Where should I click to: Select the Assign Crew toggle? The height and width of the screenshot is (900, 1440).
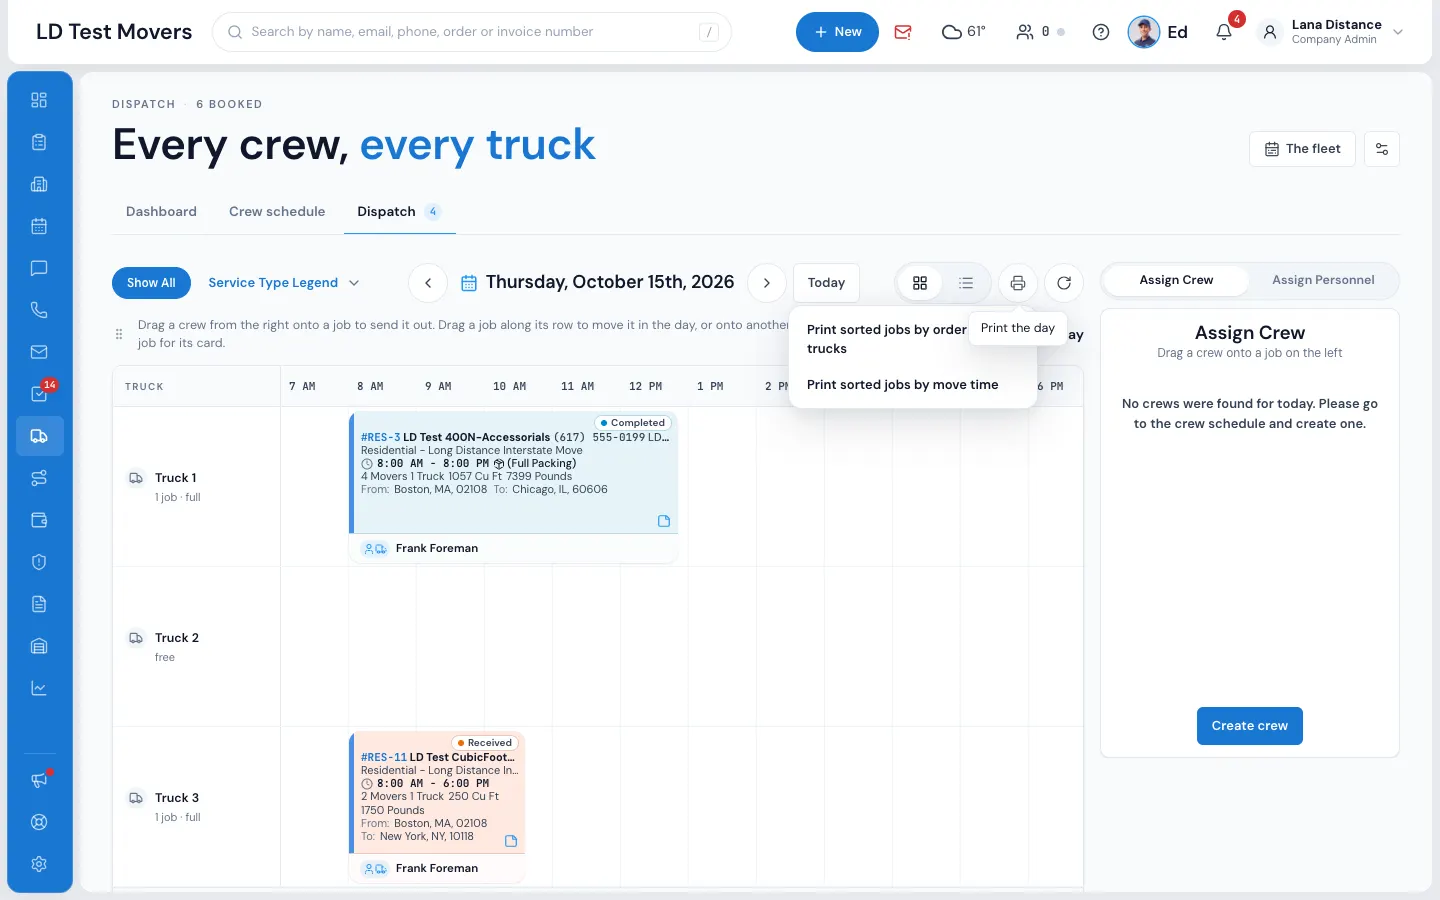point(1176,280)
